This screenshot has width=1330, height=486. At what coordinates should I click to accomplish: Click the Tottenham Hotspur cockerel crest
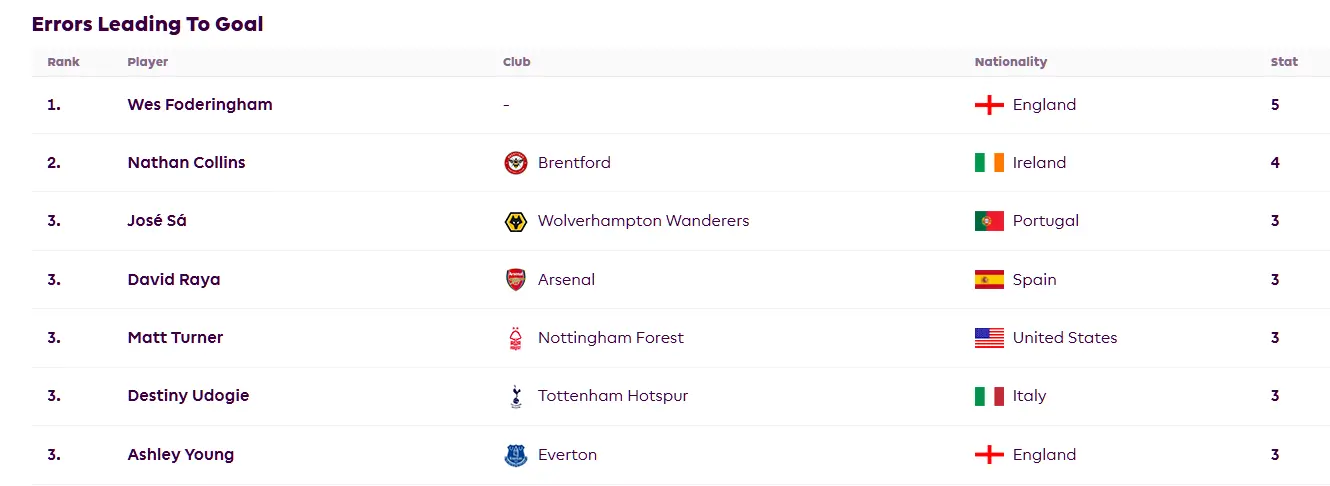coord(516,396)
